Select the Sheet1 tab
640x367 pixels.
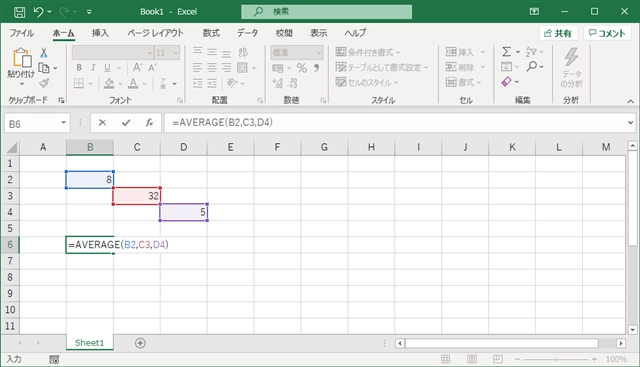(89, 343)
